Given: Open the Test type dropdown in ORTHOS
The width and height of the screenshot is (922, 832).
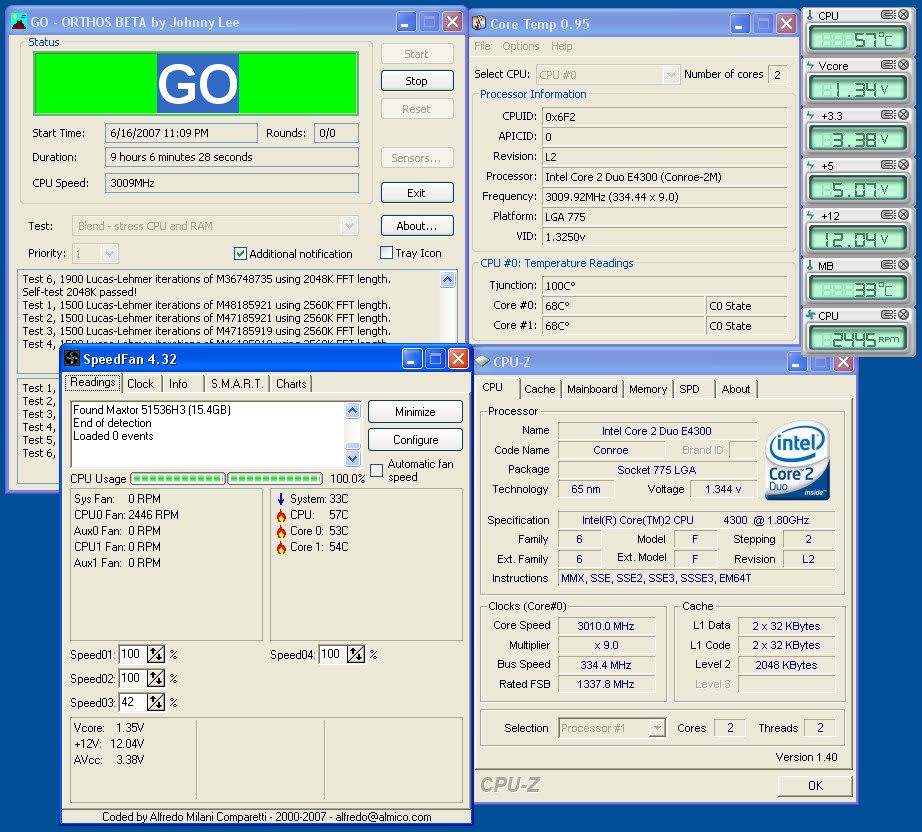Looking at the screenshot, I should (349, 226).
